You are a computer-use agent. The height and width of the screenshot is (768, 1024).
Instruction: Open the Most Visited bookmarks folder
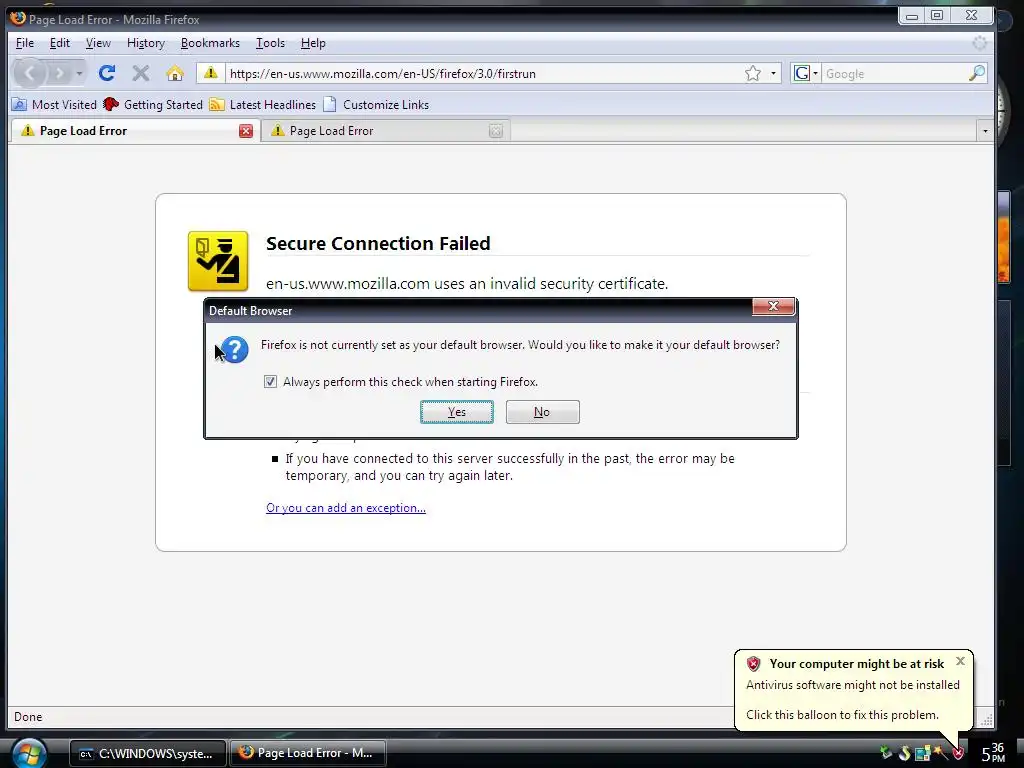tap(54, 104)
